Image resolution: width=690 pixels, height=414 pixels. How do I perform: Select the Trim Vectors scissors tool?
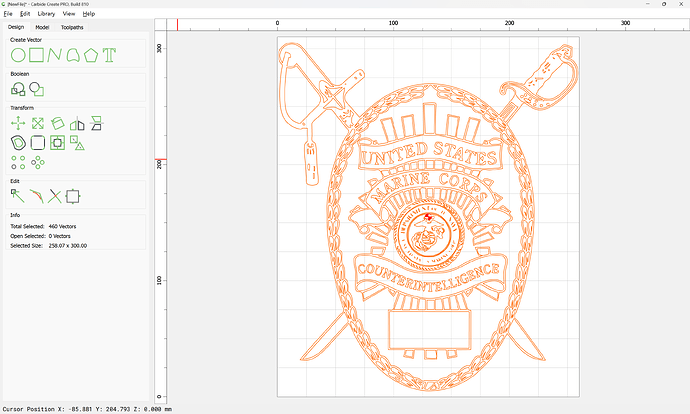point(55,196)
